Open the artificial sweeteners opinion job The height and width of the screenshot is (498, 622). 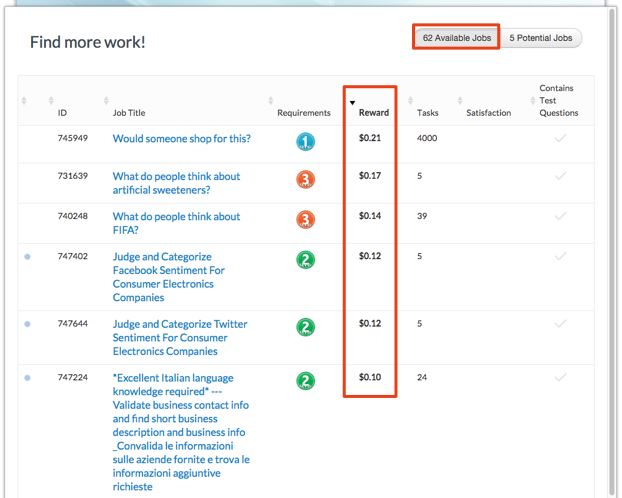[x=176, y=183]
